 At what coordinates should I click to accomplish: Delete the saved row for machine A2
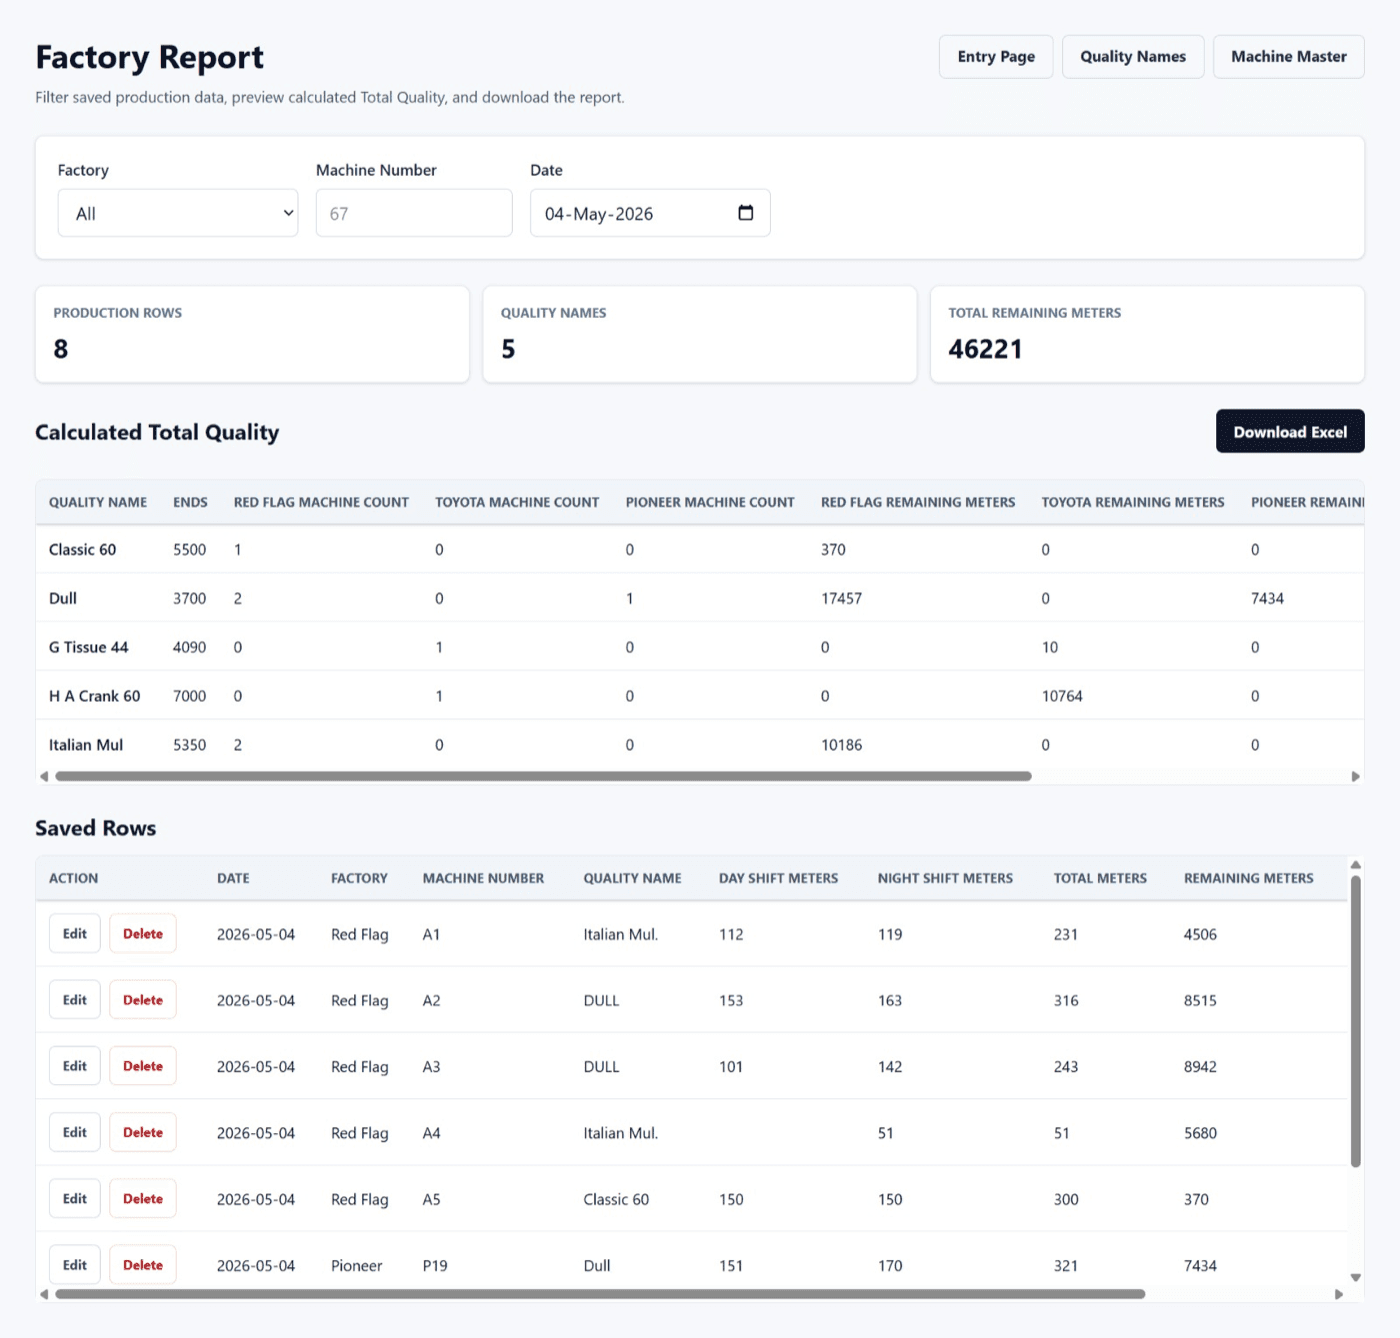[143, 1000]
